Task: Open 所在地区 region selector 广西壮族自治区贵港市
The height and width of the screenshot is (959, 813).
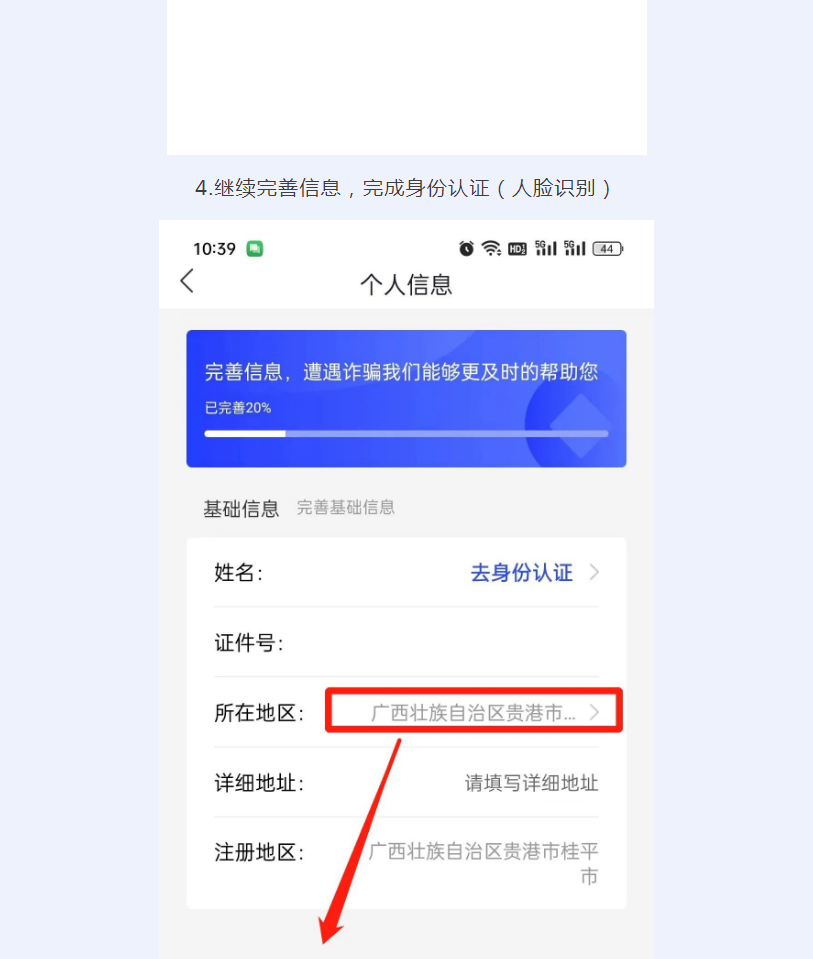Action: (x=473, y=712)
